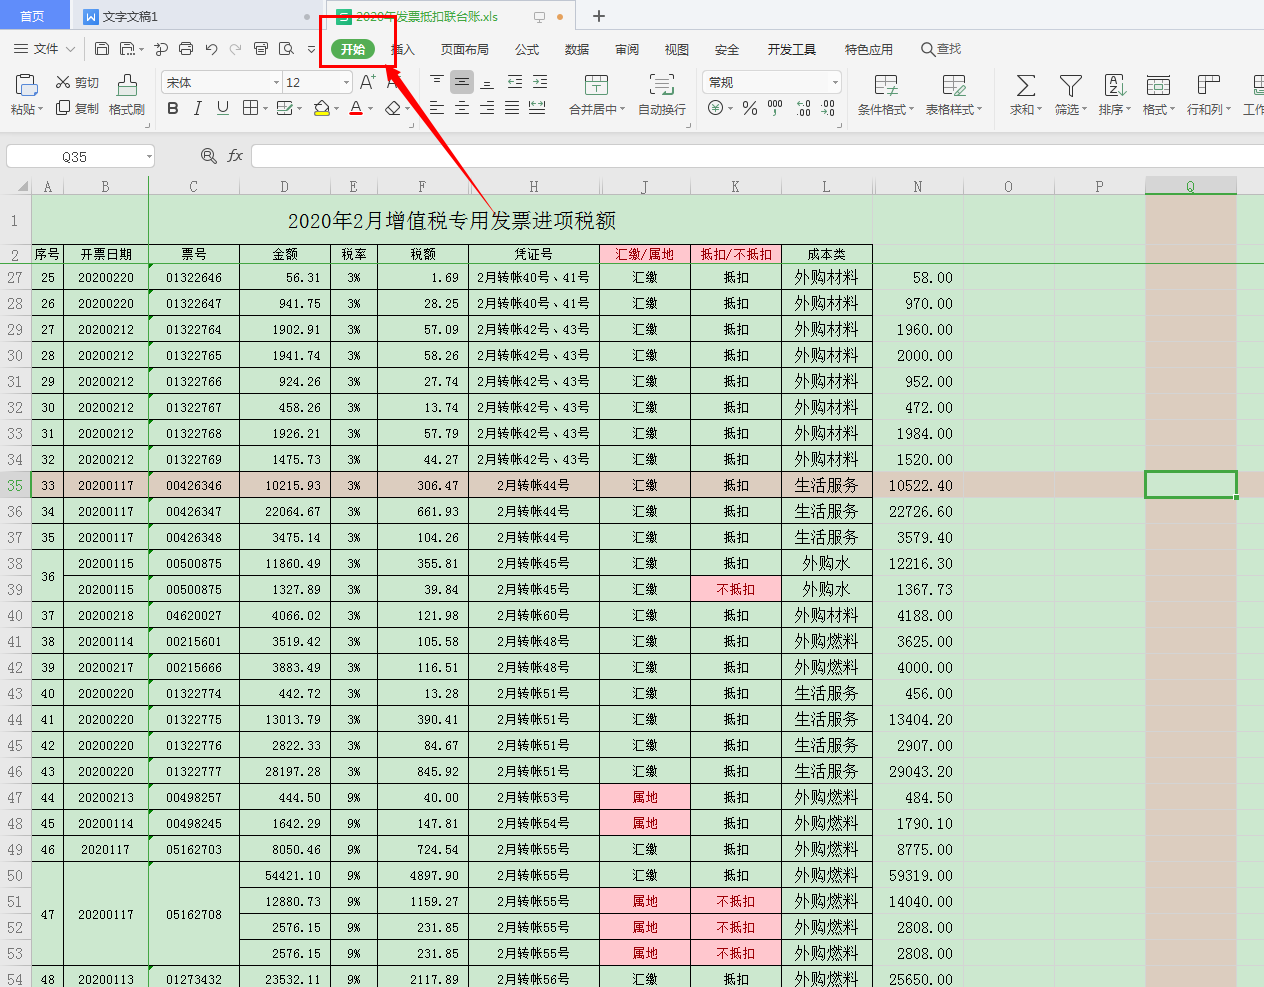Toggle Underline formatting

[223, 108]
